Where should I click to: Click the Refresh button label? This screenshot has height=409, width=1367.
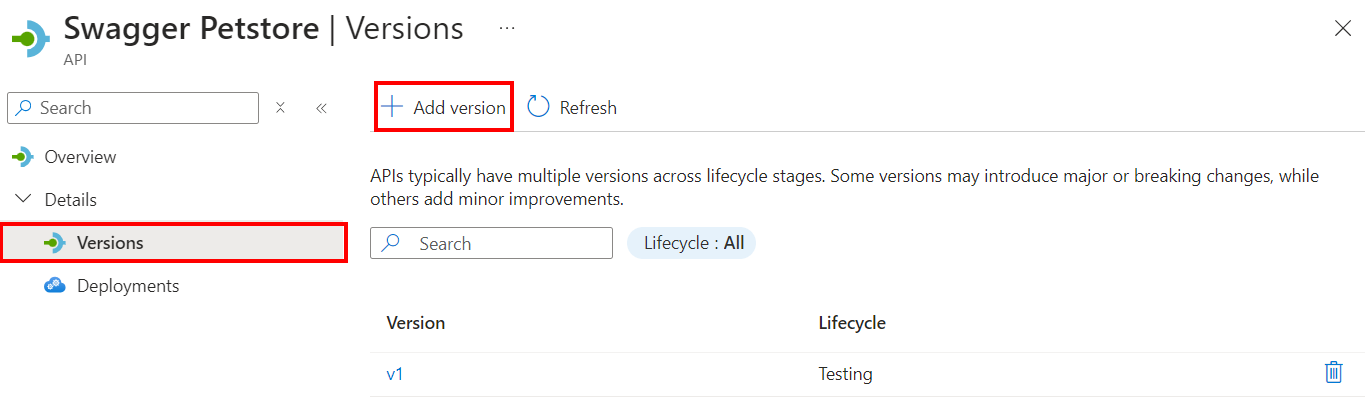588,108
